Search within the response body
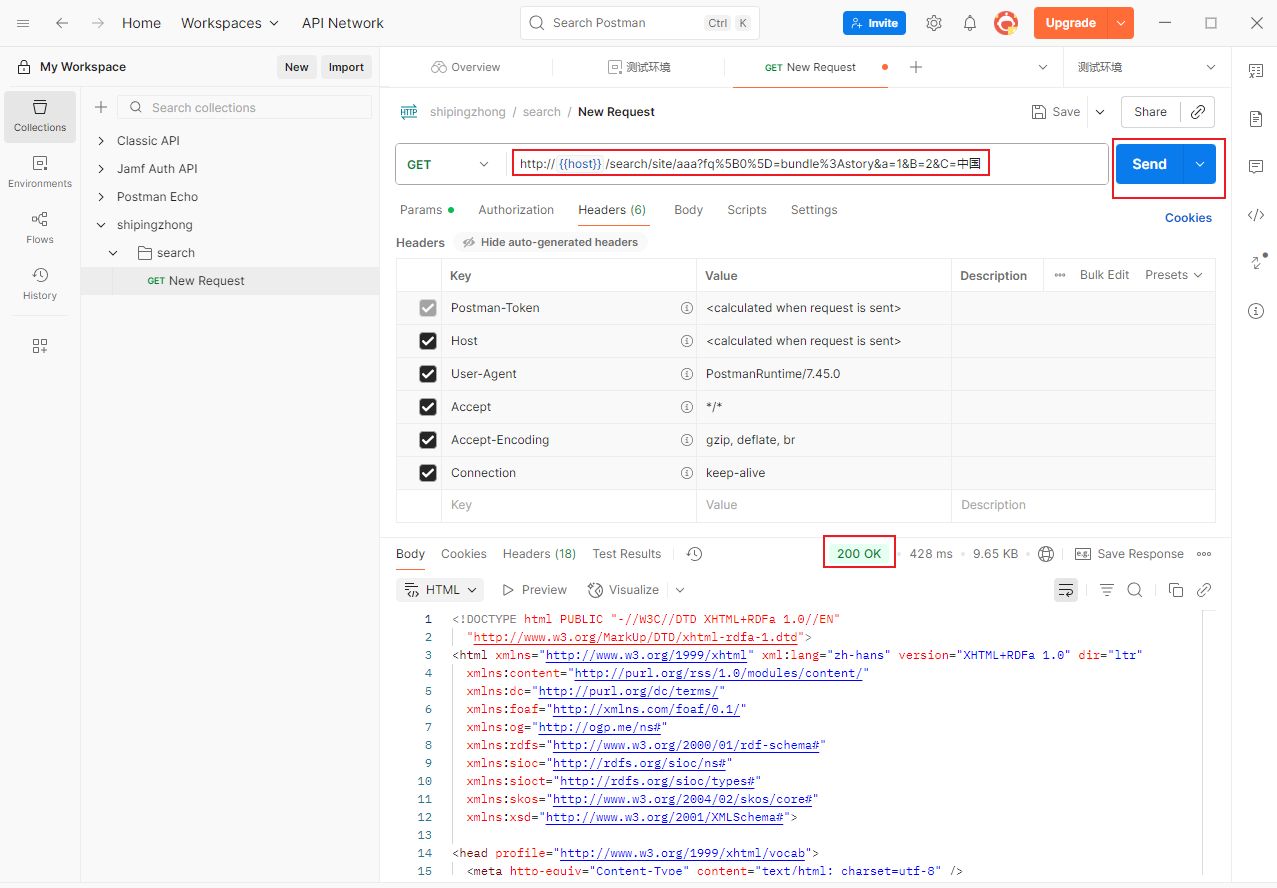Image resolution: width=1277 pixels, height=888 pixels. [1135, 590]
